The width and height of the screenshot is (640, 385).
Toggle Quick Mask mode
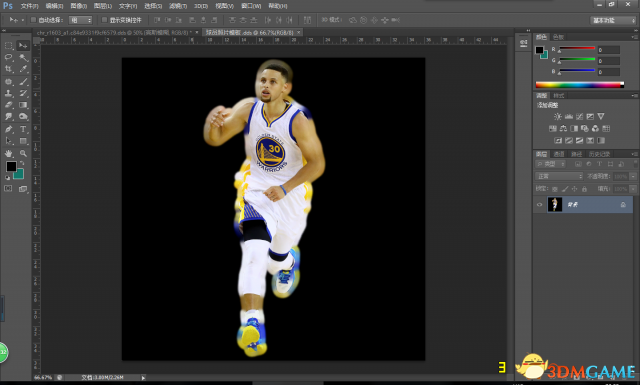coord(9,189)
